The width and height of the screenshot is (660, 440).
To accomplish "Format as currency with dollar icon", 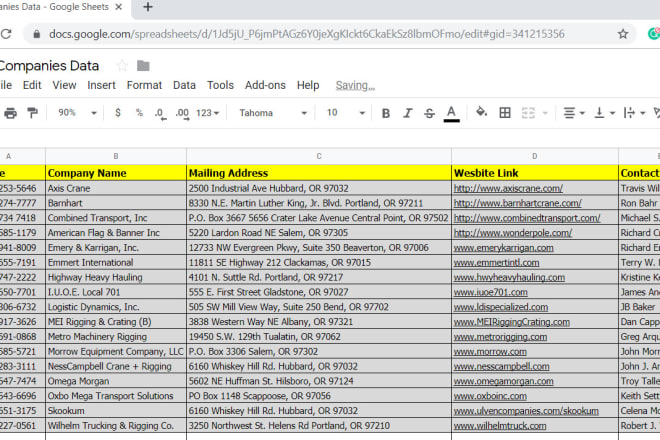I will pyautogui.click(x=118, y=112).
